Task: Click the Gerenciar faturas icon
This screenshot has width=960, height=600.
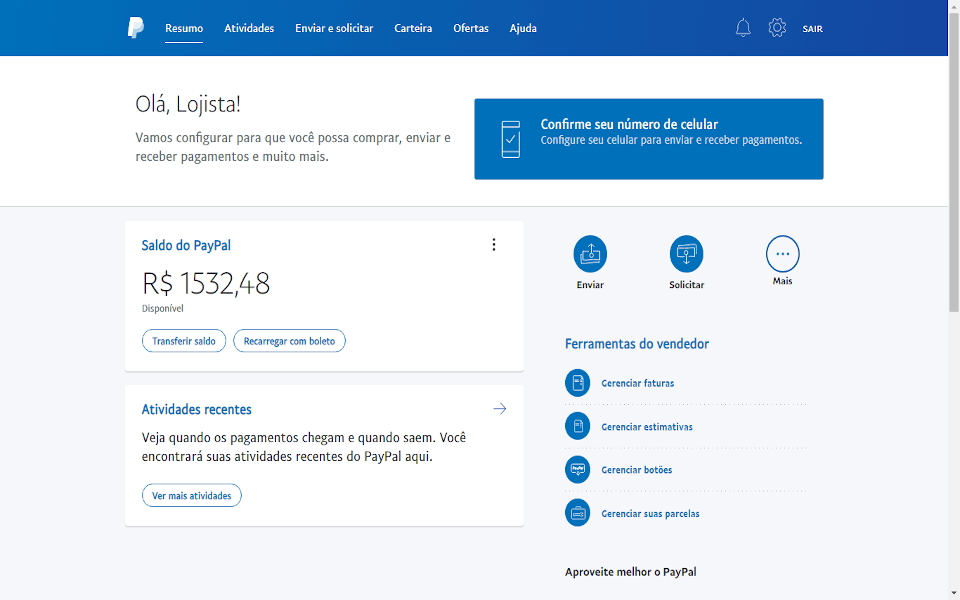Action: coord(577,383)
